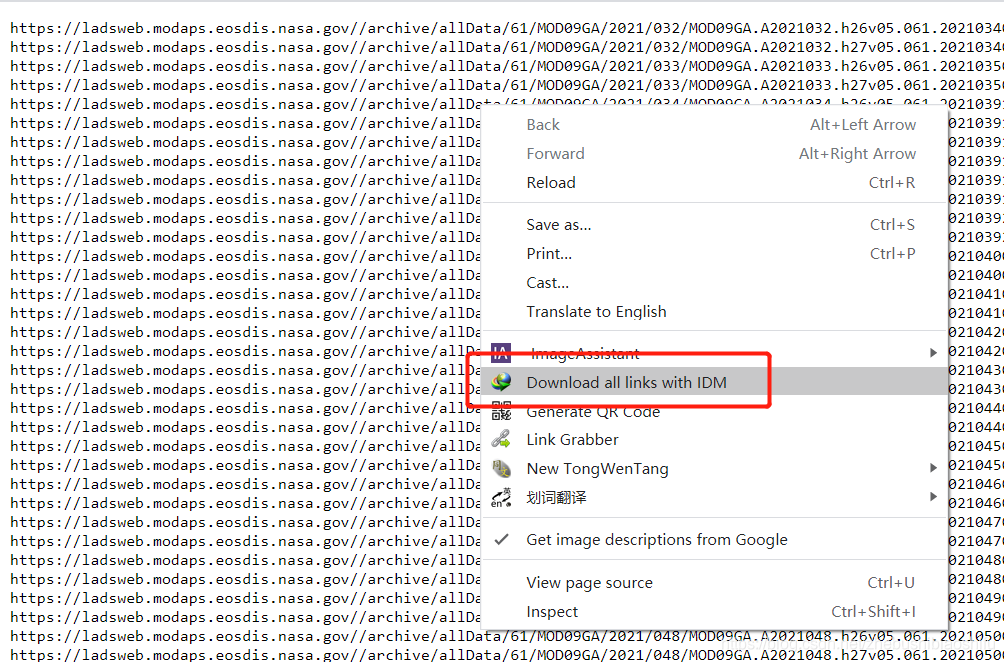Image resolution: width=1004 pixels, height=662 pixels.
Task: Choose Reload from the context menu
Action: (714, 182)
